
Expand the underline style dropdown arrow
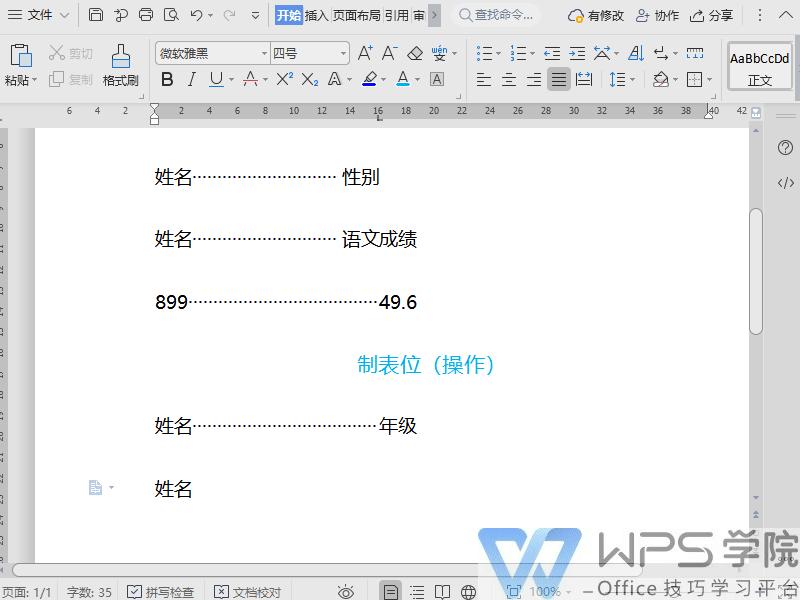click(233, 80)
